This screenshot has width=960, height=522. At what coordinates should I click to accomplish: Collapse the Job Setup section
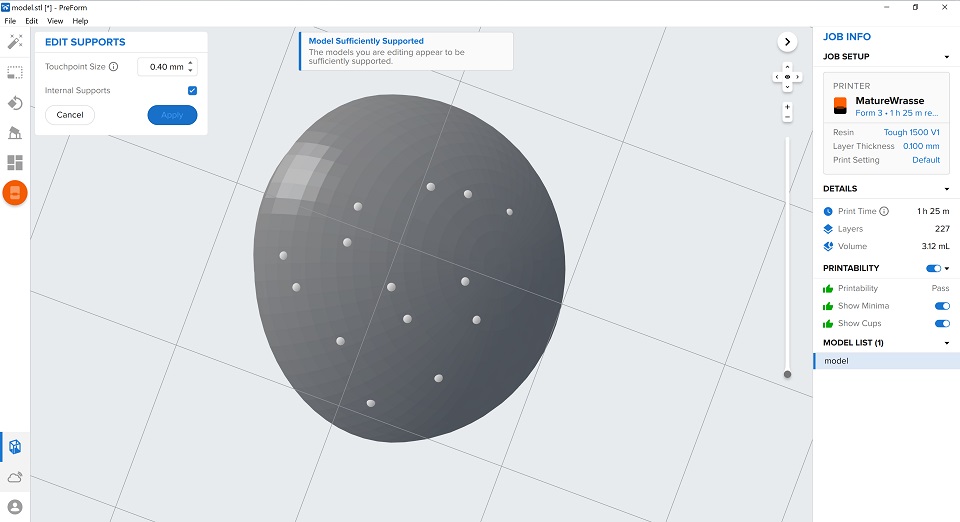[x=946, y=57]
